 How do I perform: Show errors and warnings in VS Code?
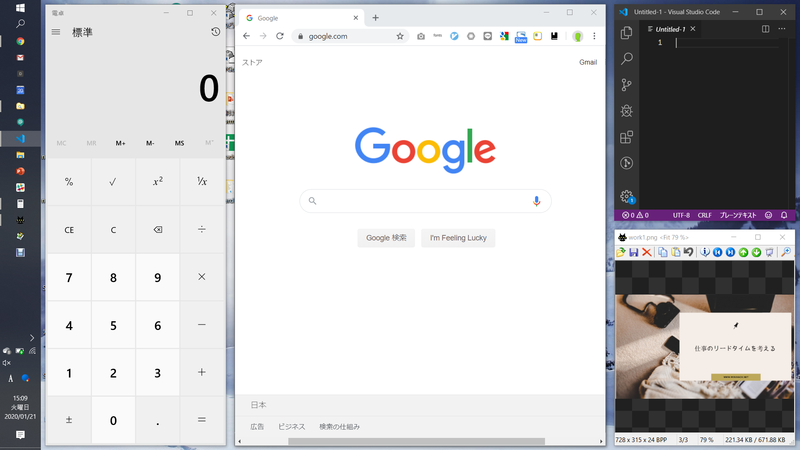(x=635, y=215)
